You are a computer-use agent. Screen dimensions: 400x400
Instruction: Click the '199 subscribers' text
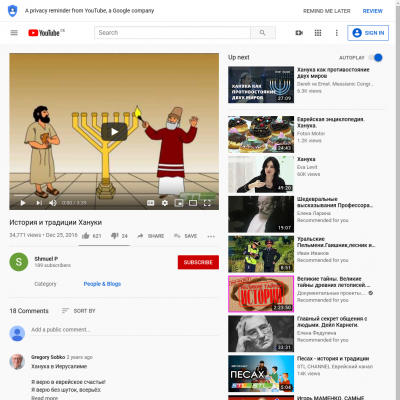click(53, 265)
